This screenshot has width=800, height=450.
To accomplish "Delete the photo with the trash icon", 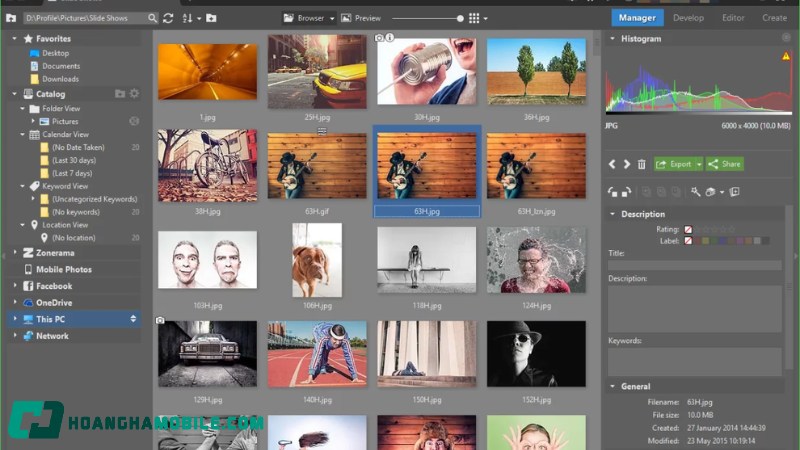I will [642, 164].
